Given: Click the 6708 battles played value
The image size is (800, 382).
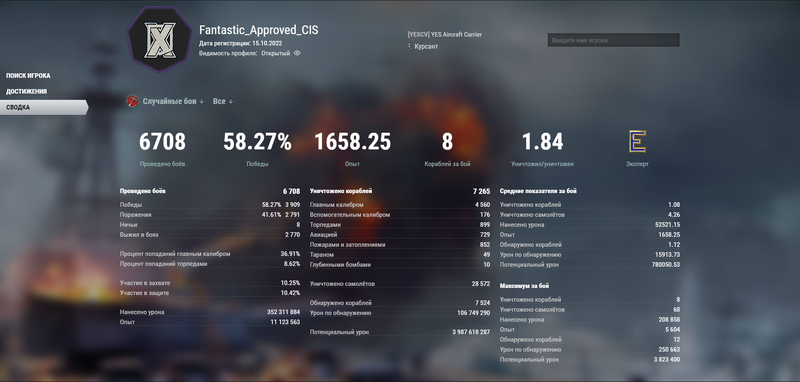Looking at the screenshot, I should pos(162,142).
